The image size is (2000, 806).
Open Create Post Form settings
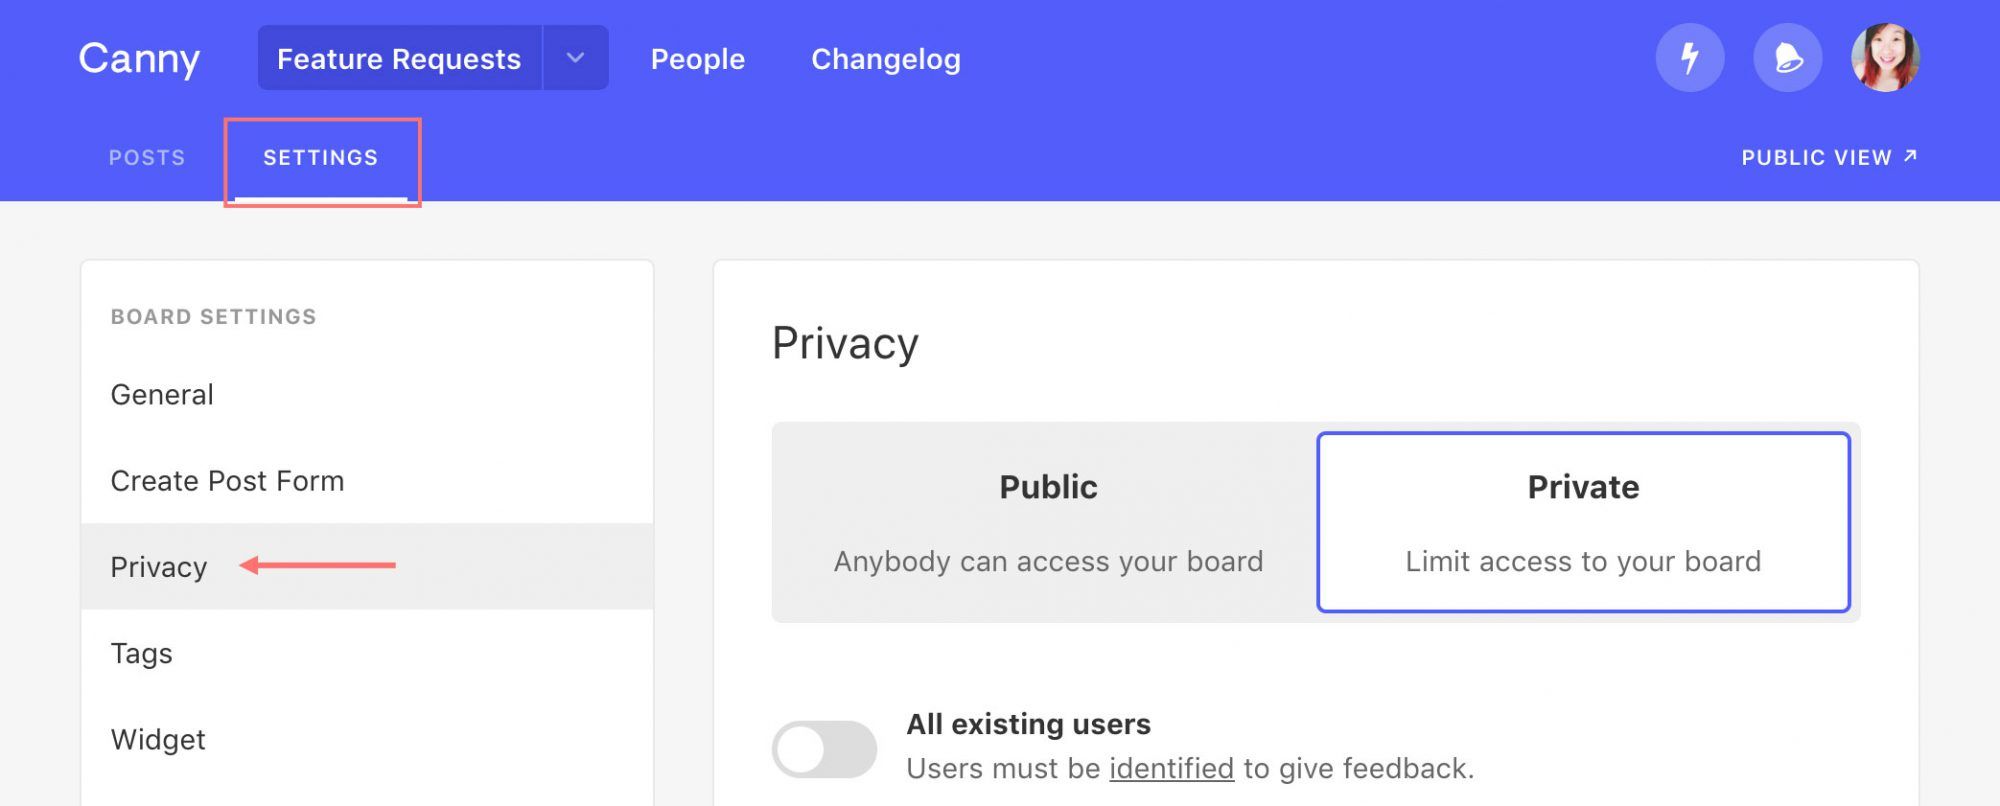point(367,480)
